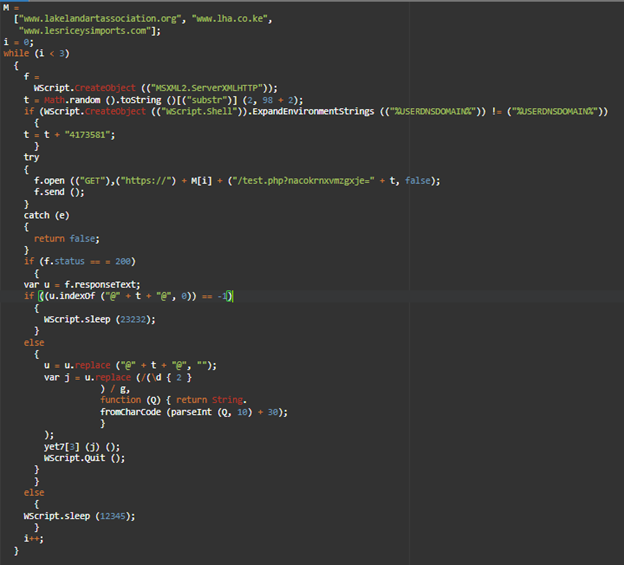Click the "MSXML2.ServerXMLHTTP" string
The height and width of the screenshot is (565, 624).
tap(209, 88)
